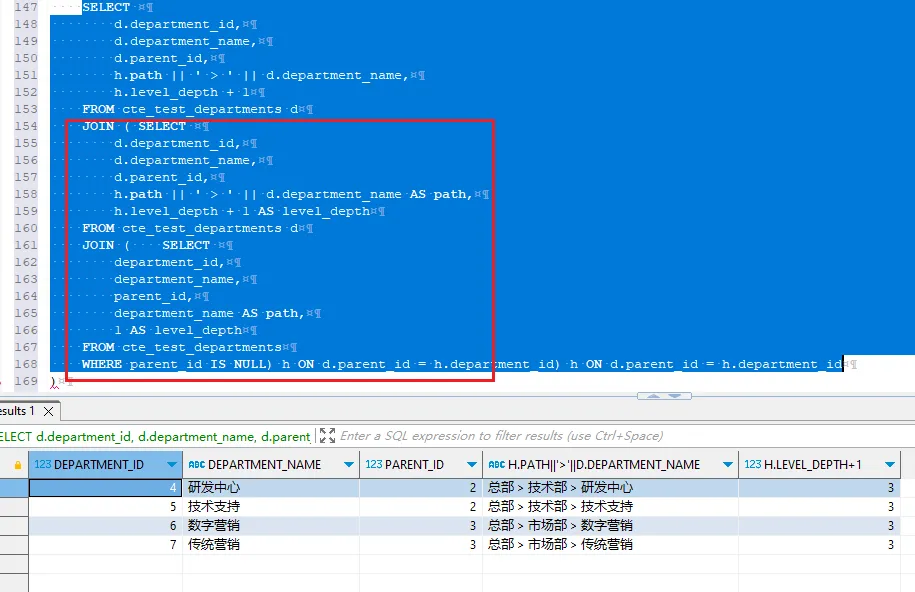Click the cell 数字营销

[271, 525]
